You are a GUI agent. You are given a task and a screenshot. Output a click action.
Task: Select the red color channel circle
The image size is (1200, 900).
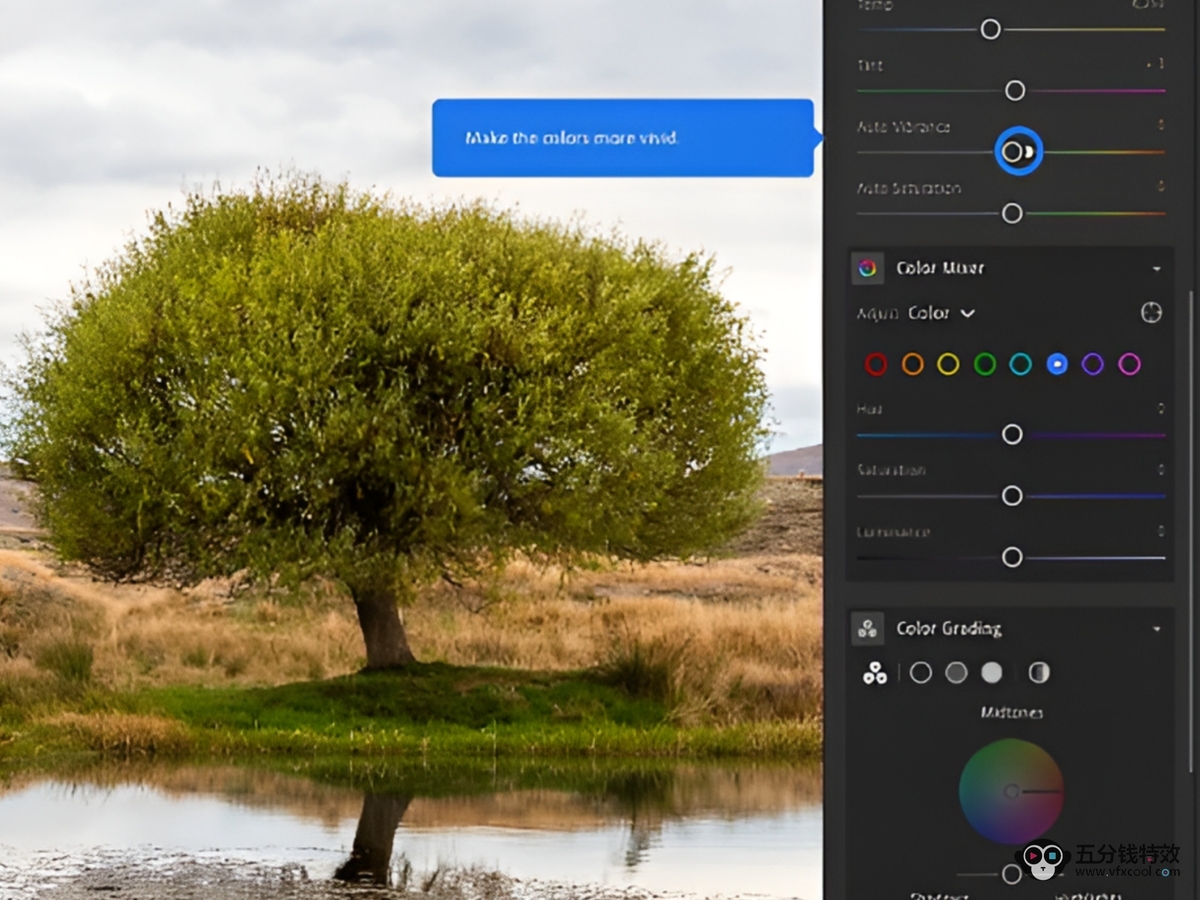tap(876, 364)
